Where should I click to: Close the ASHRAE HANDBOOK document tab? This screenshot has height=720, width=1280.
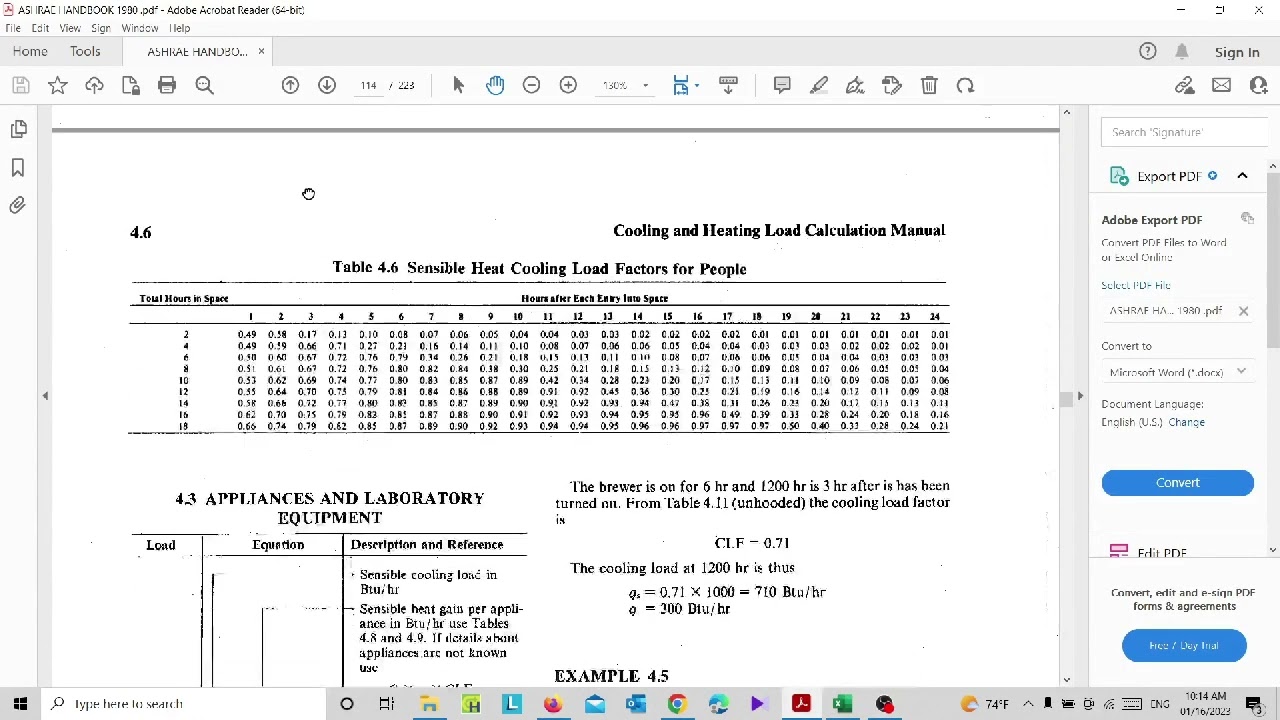click(261, 52)
